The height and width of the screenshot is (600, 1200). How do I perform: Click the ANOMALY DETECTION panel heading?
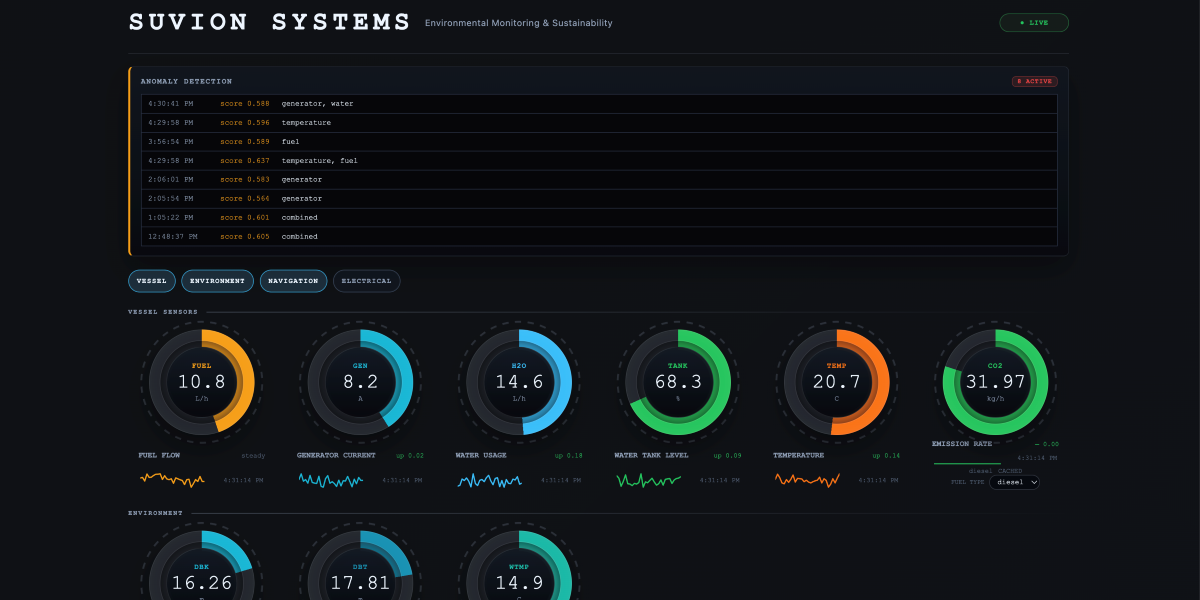pyautogui.click(x=186, y=81)
